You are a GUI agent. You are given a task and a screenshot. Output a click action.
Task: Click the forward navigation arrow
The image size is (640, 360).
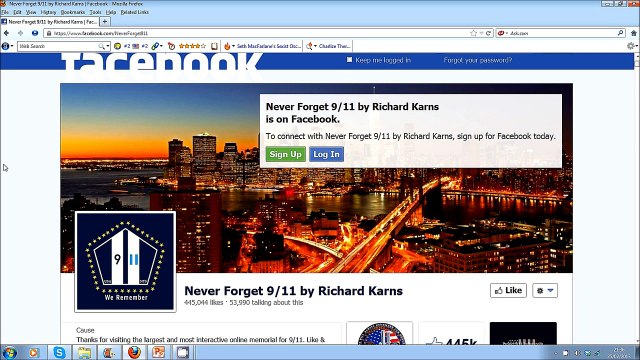pyautogui.click(x=20, y=33)
